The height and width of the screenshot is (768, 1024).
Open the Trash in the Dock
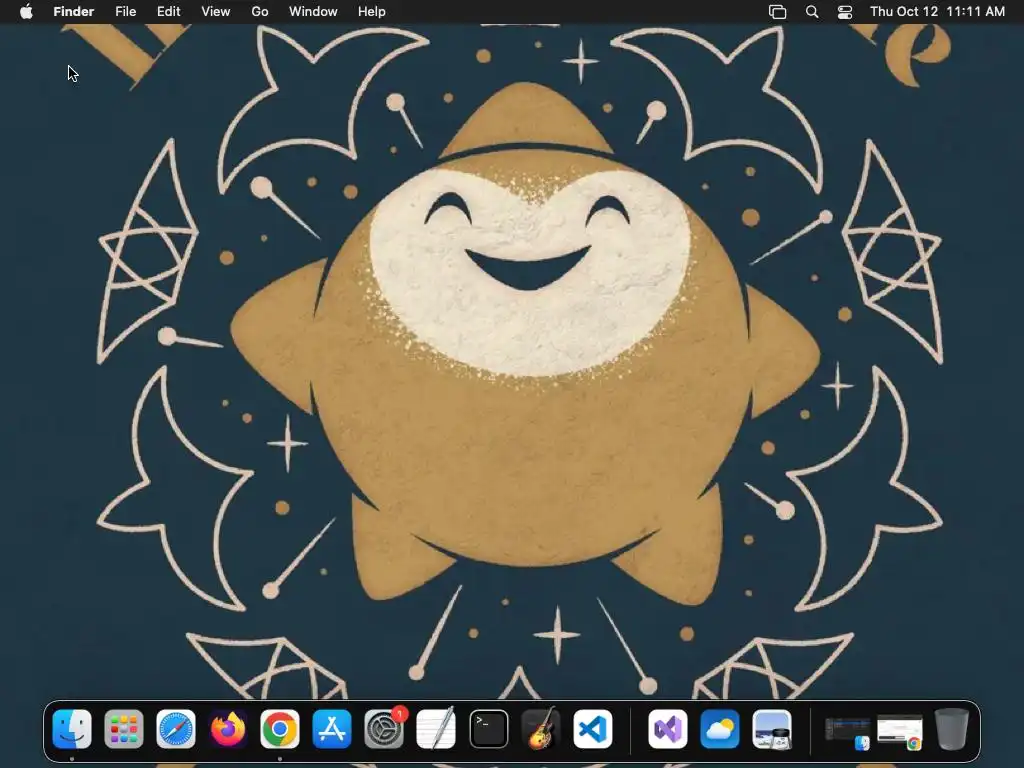point(952,728)
